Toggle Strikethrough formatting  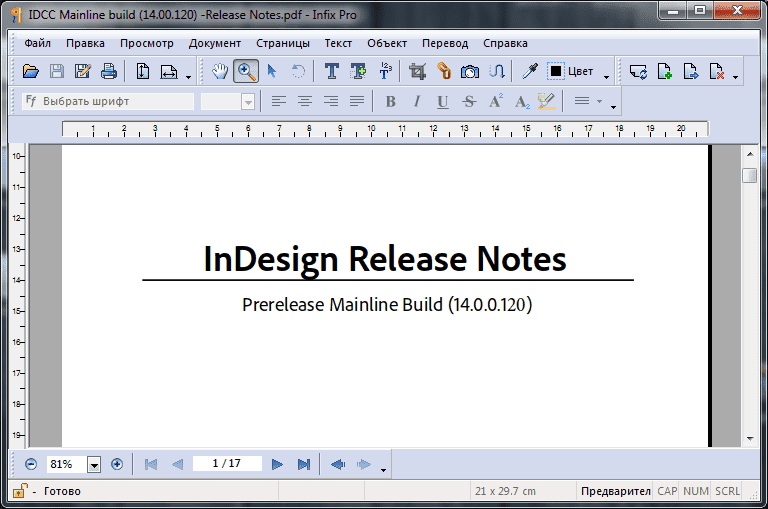[x=469, y=101]
